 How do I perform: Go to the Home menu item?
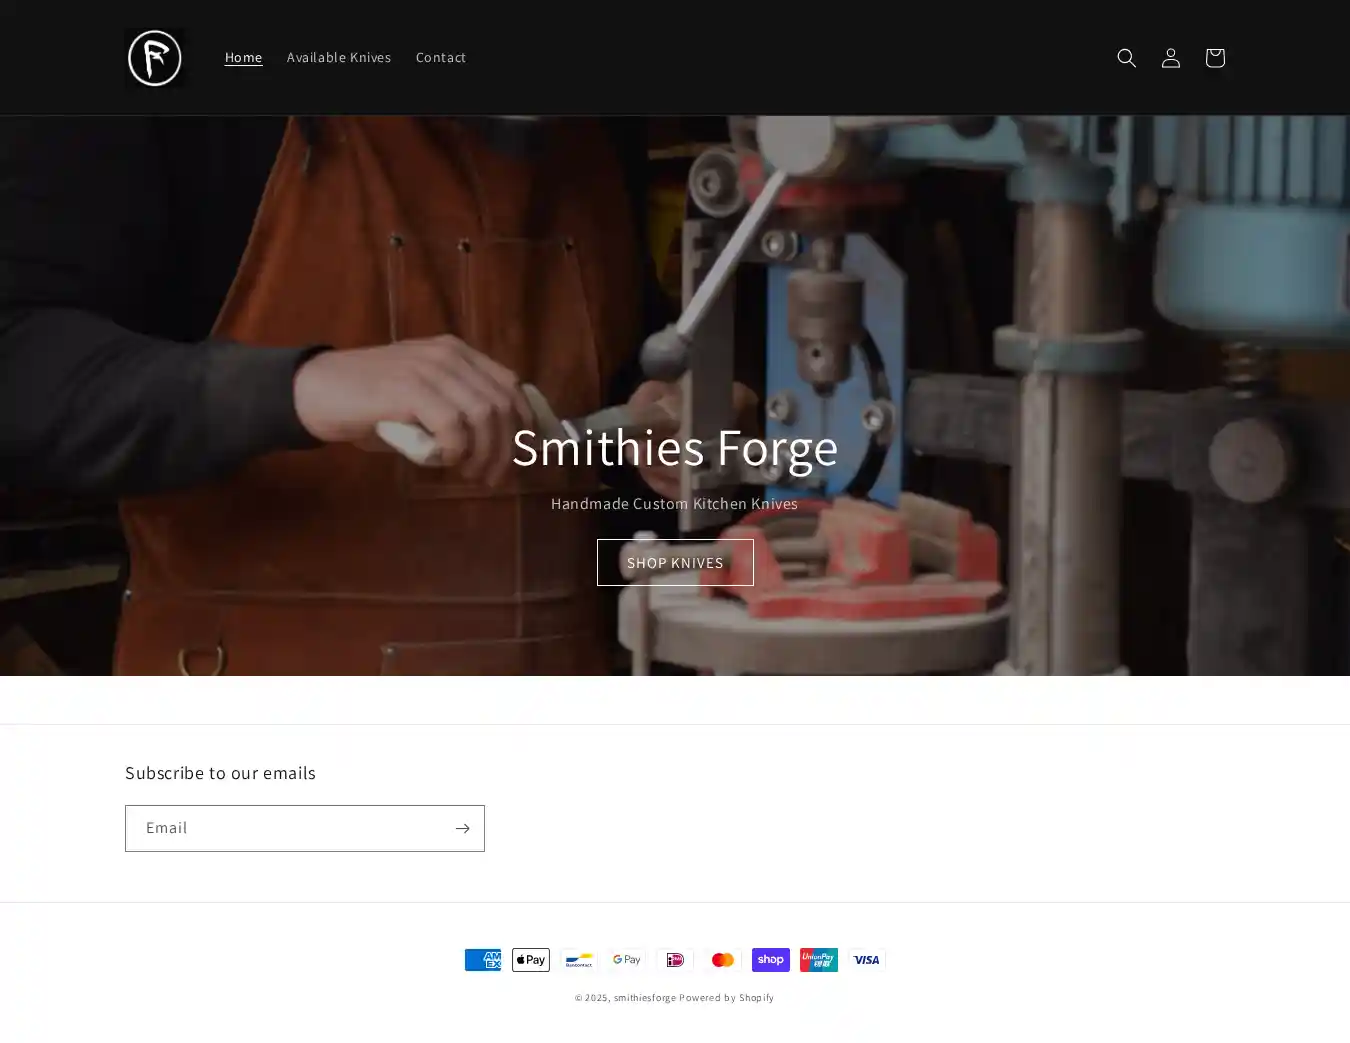point(243,58)
